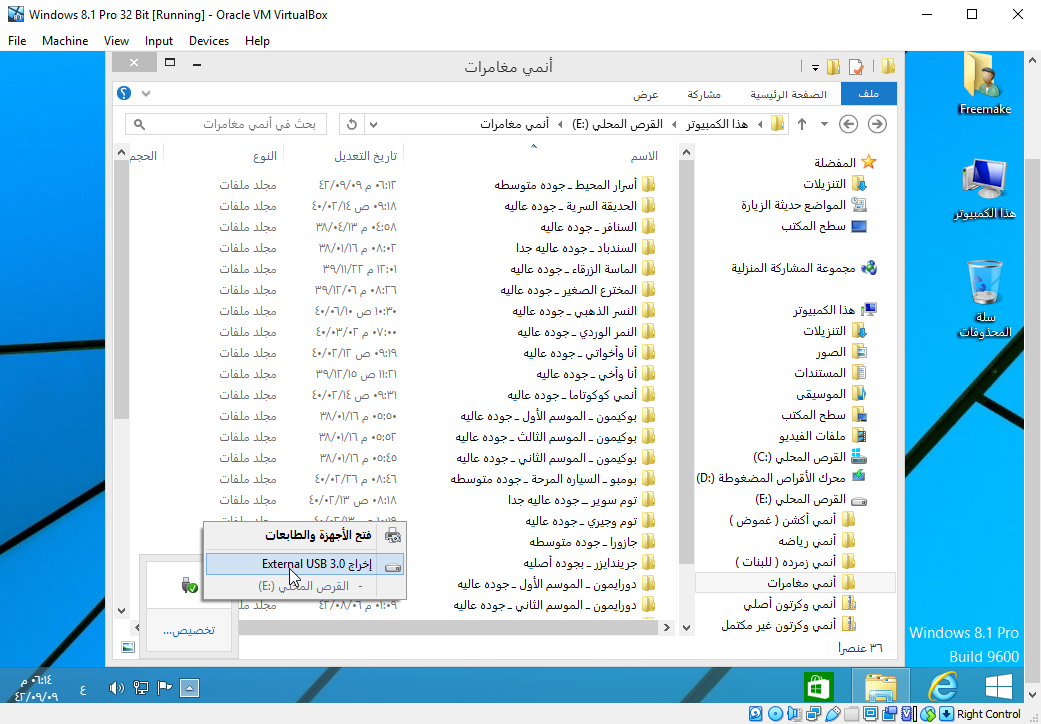Open Internet Explorer from taskbar

941,686
